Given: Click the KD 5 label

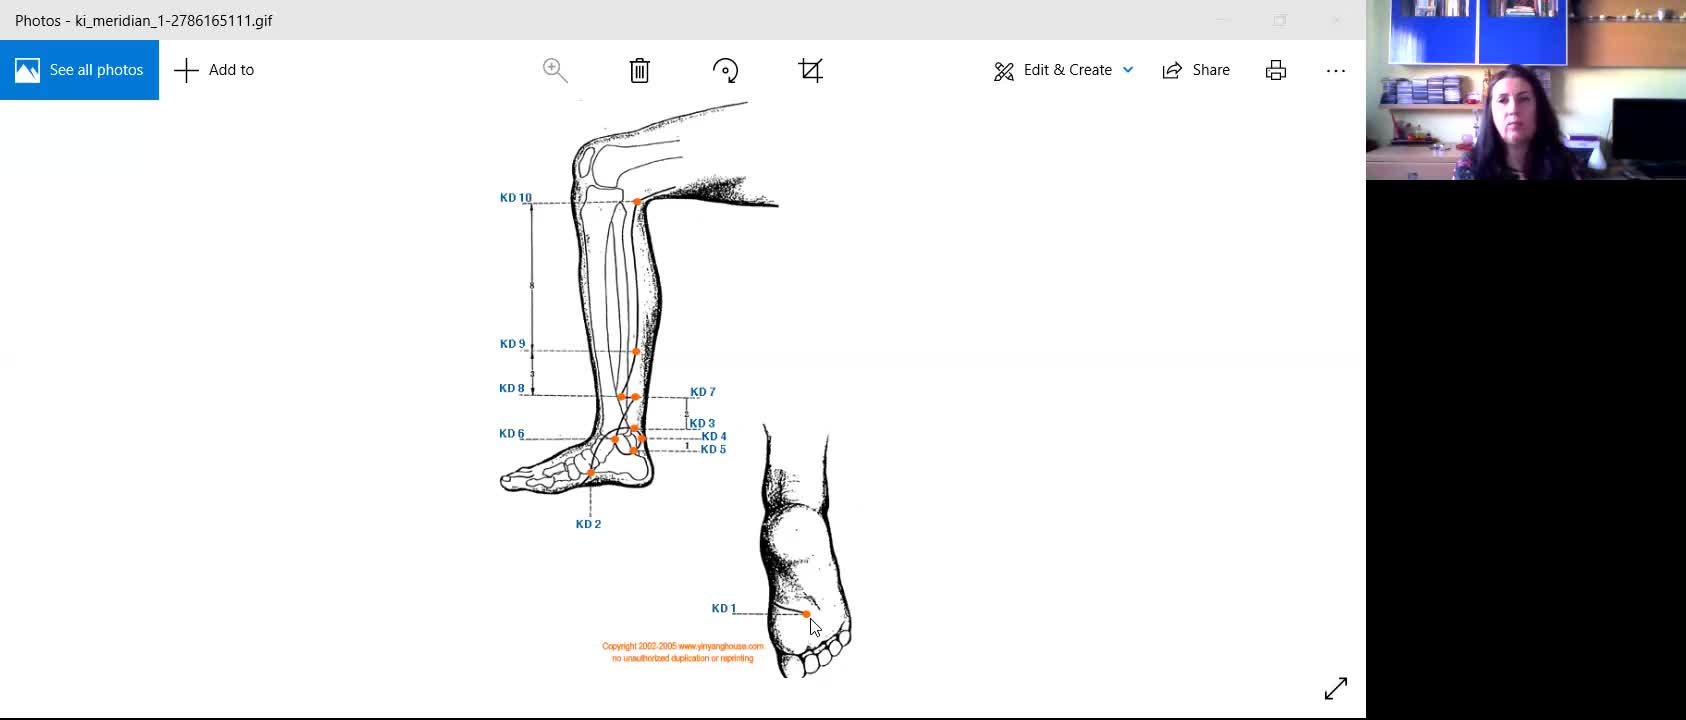Looking at the screenshot, I should (x=714, y=450).
